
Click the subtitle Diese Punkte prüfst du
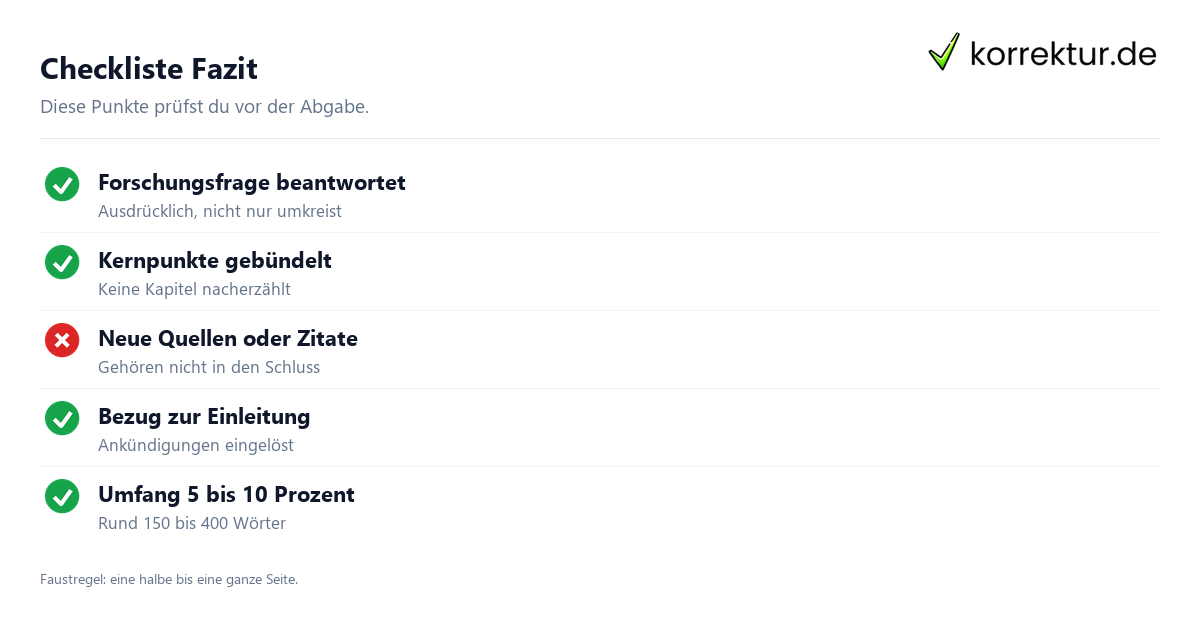[205, 107]
